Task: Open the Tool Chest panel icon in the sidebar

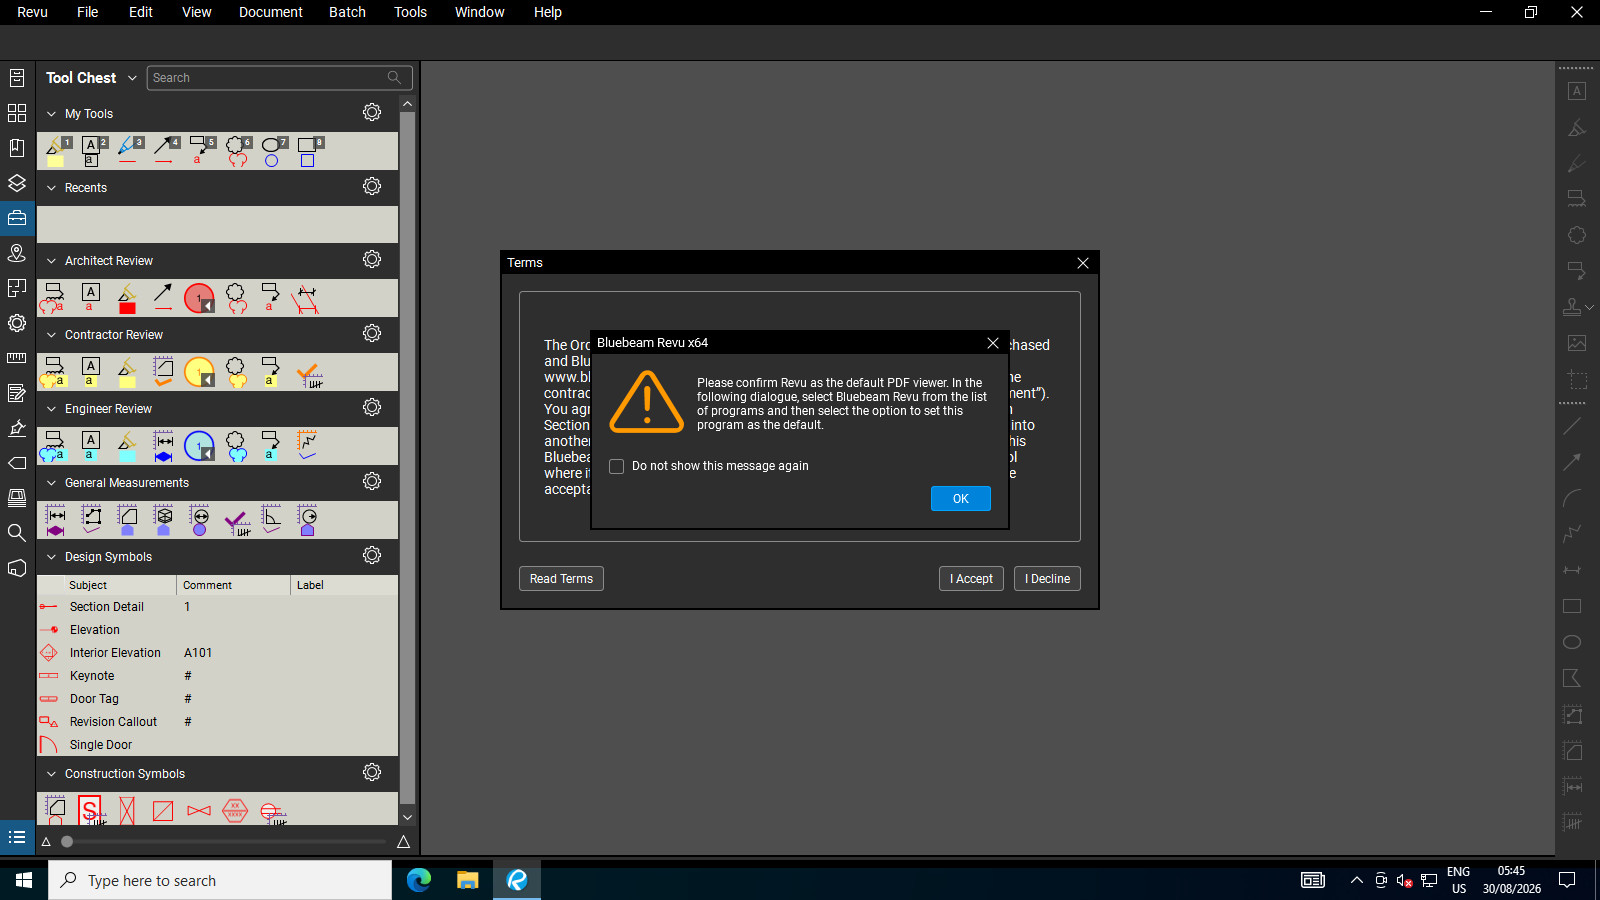Action: tap(17, 218)
